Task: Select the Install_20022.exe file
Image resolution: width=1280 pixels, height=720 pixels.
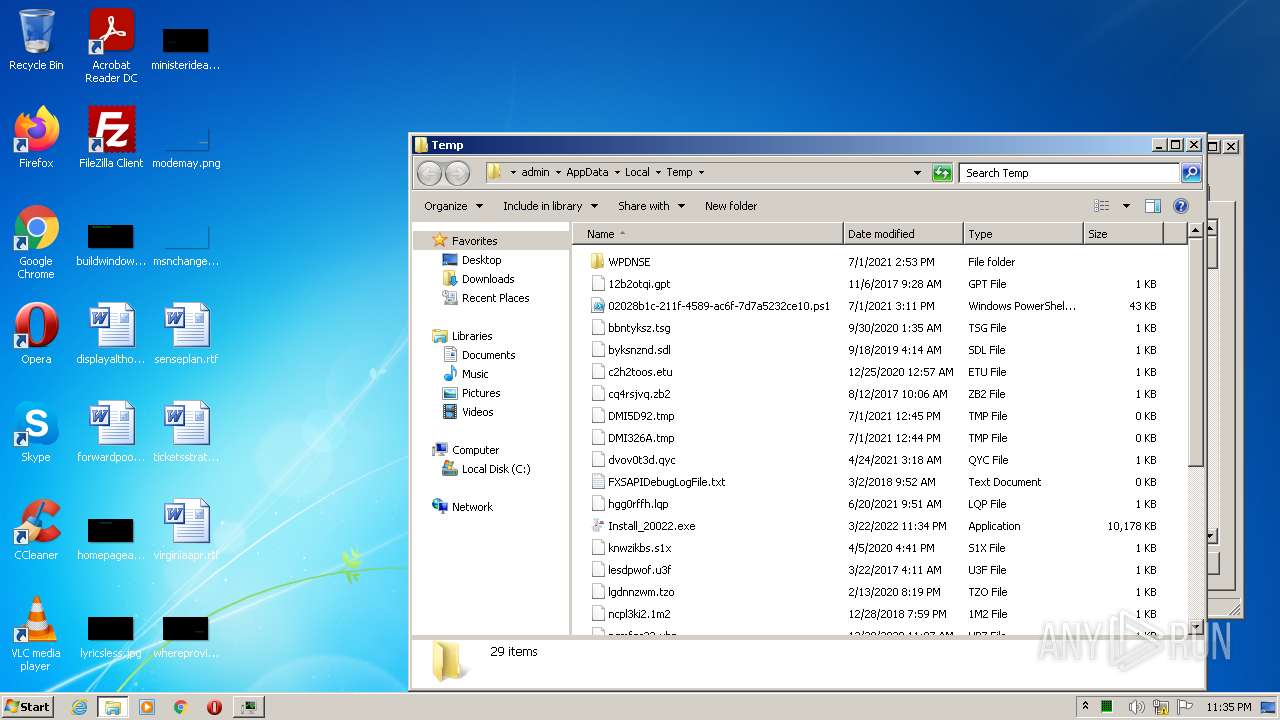Action: point(651,526)
